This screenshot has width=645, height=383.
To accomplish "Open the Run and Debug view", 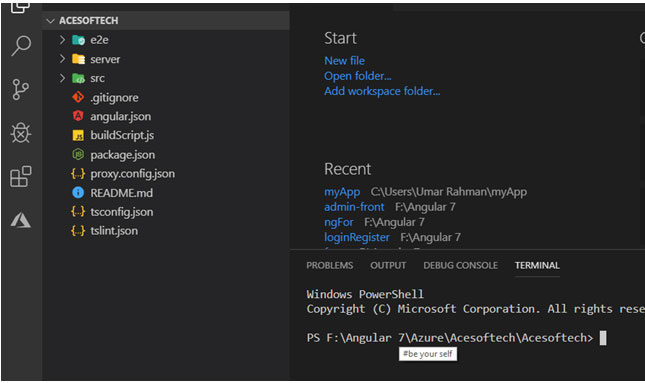I will click(21, 133).
